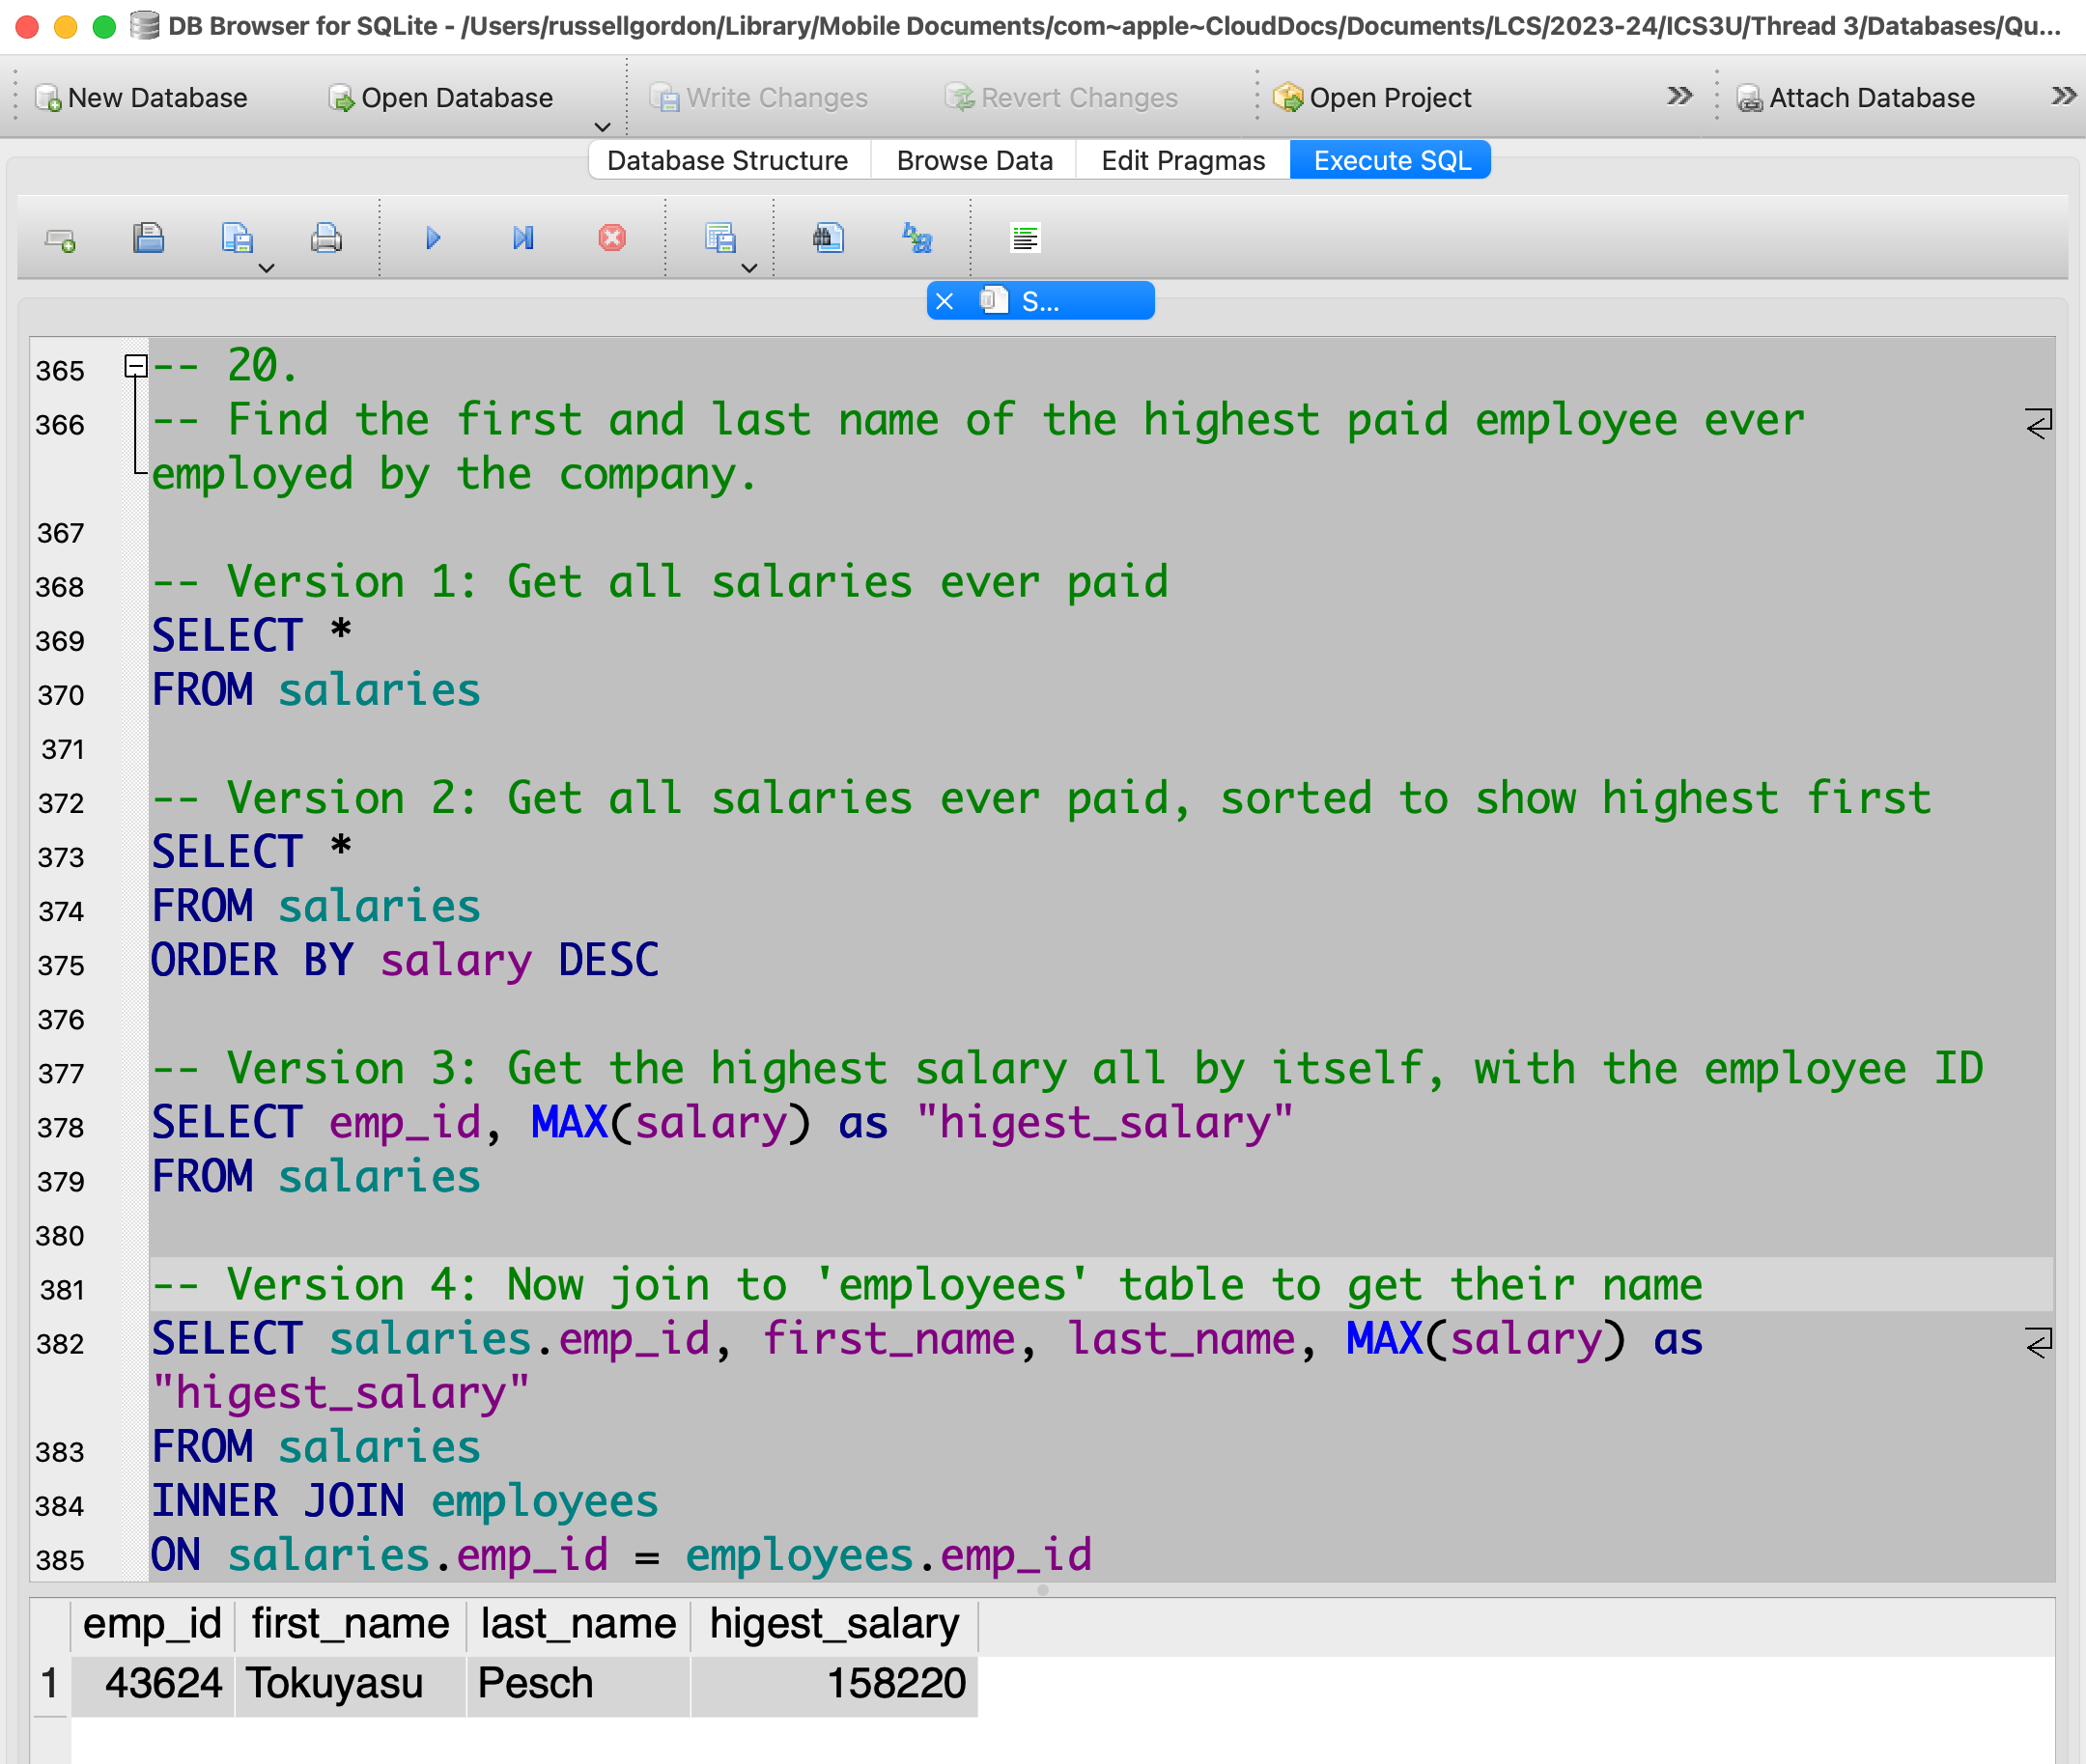The width and height of the screenshot is (2086, 1764).
Task: Click the Open Database button
Action: point(441,98)
